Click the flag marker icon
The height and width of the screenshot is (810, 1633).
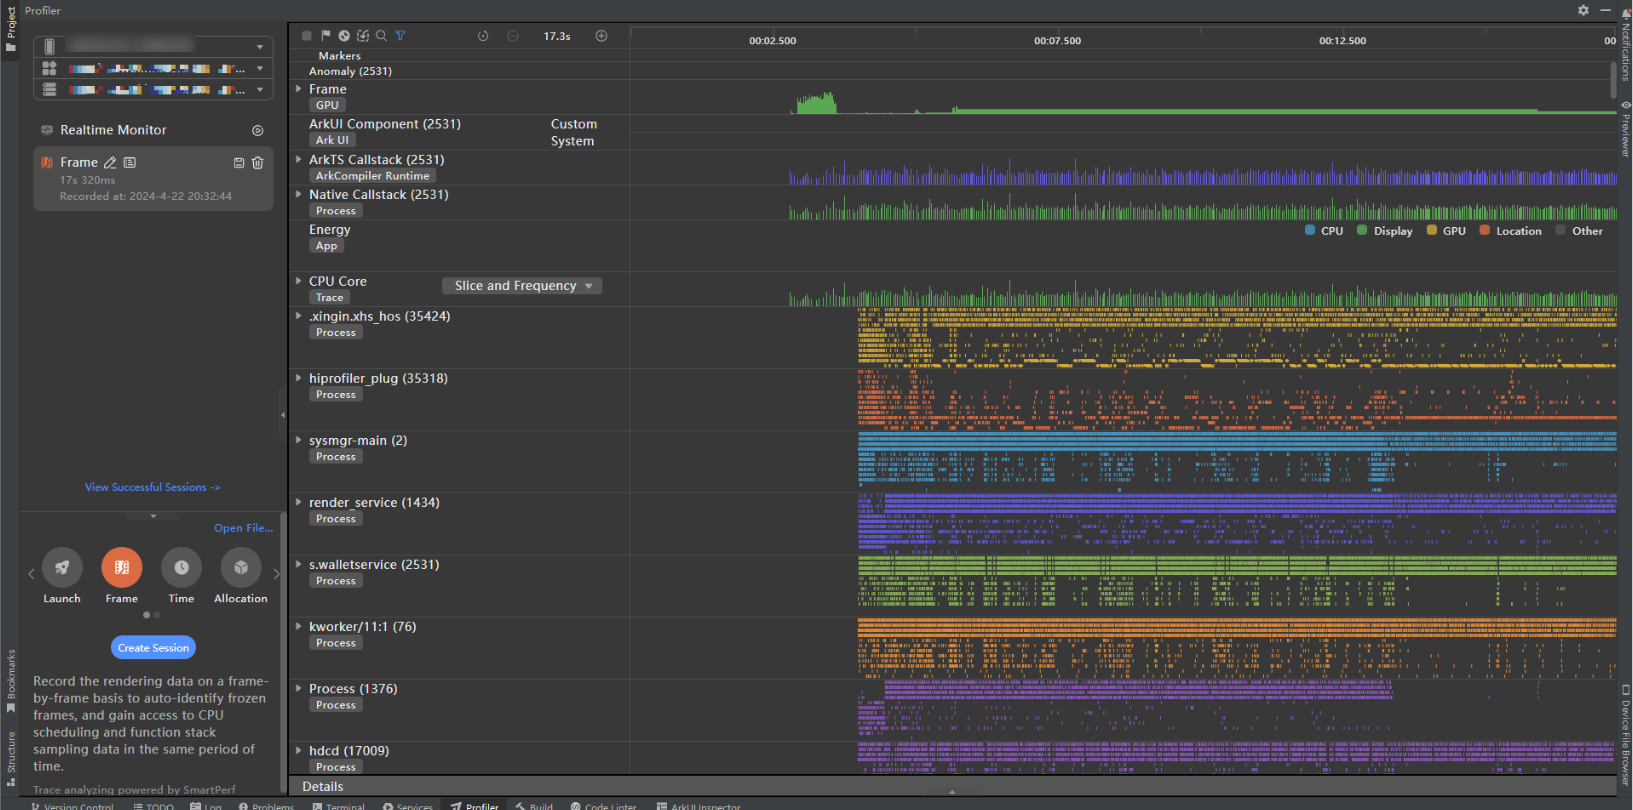(326, 36)
